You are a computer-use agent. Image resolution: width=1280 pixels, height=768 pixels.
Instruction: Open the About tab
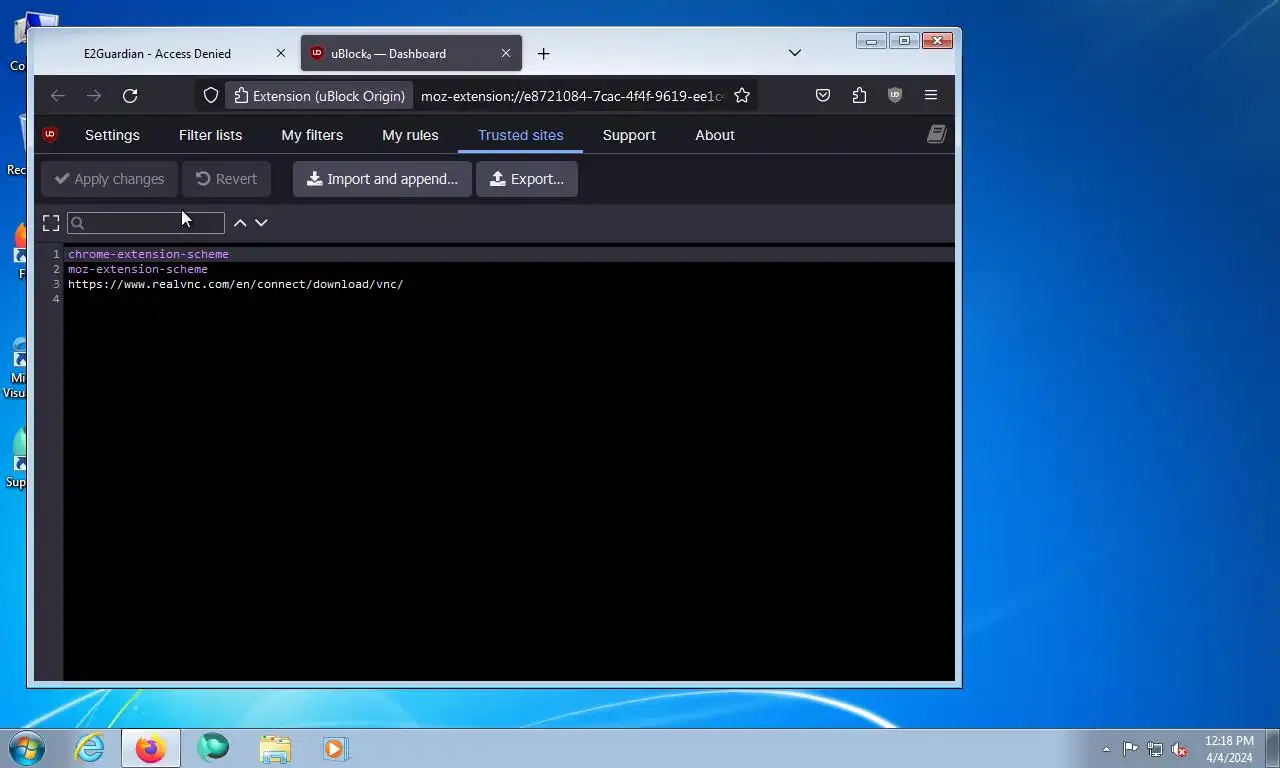point(715,135)
